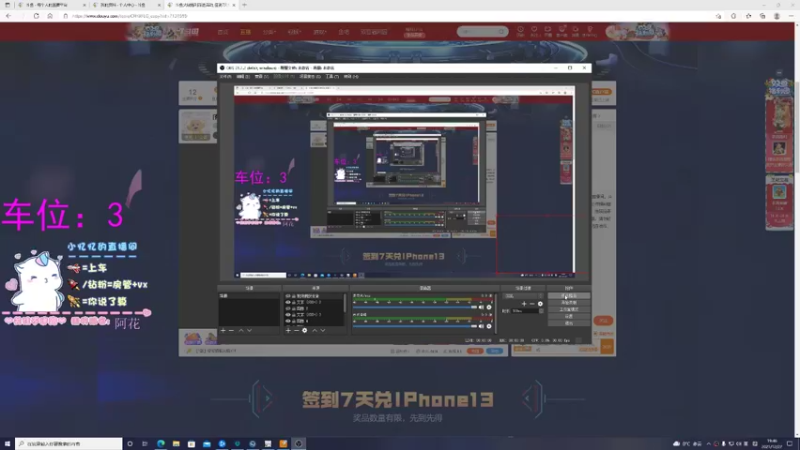Screen dimensions: 800x450
Task: Click the Studio Mode button in OBS controls
Action: (569, 310)
